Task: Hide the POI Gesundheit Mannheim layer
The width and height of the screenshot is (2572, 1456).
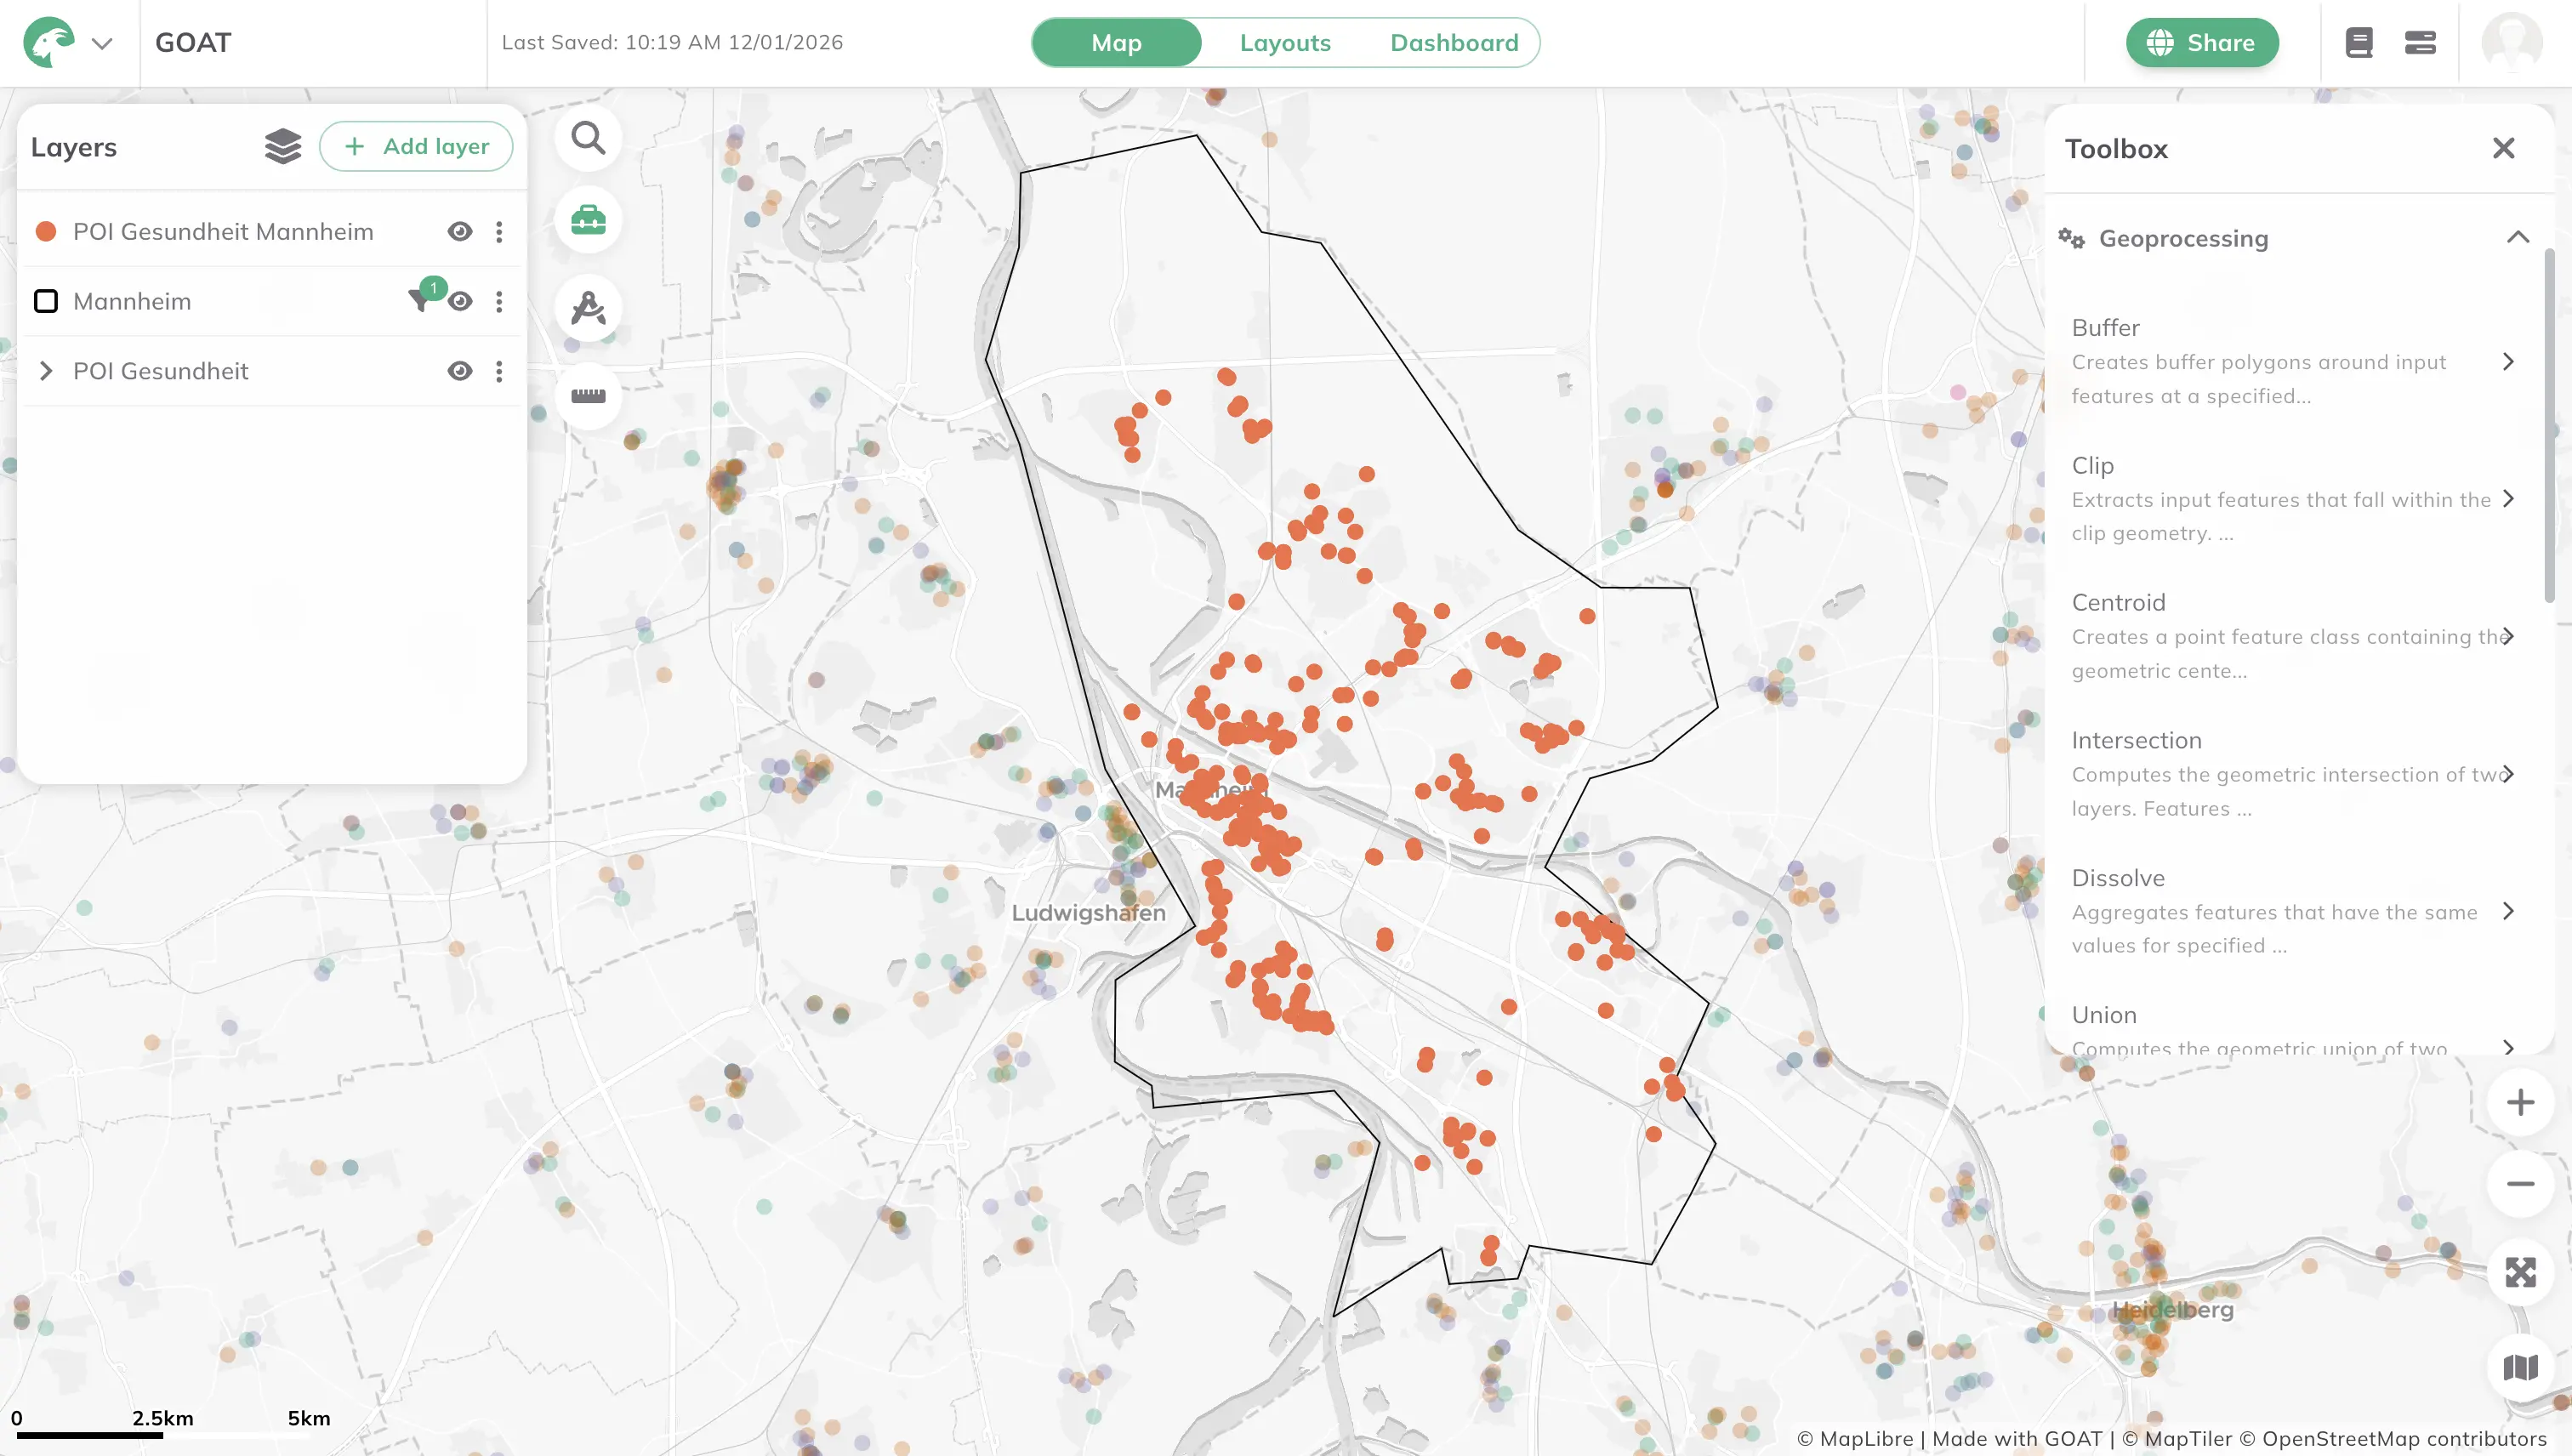Action: 460,232
